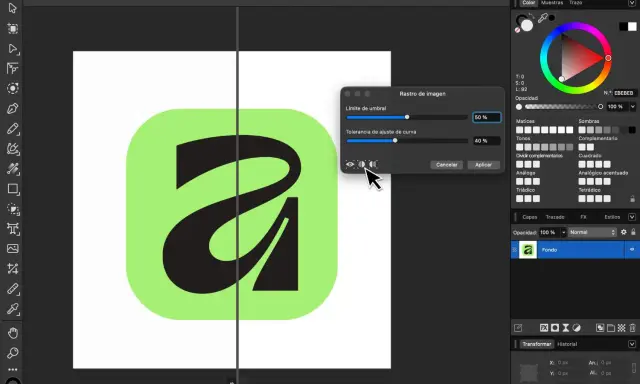Screen dimensions: 640x384
Task: Select the Rectangle shape tool
Action: (13, 189)
